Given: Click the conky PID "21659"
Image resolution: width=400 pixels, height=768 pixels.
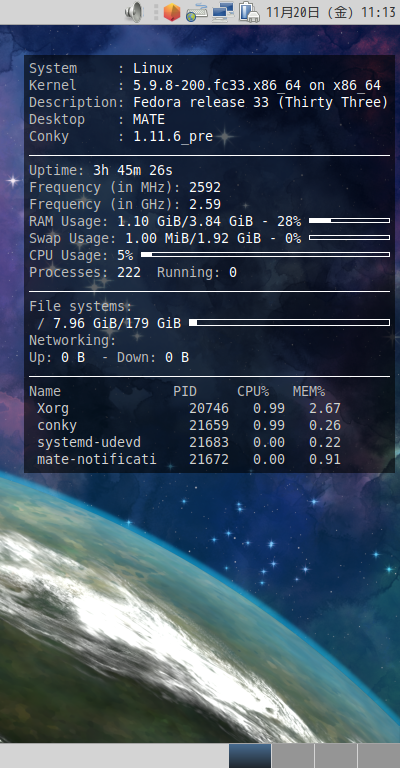Looking at the screenshot, I should [x=209, y=425].
